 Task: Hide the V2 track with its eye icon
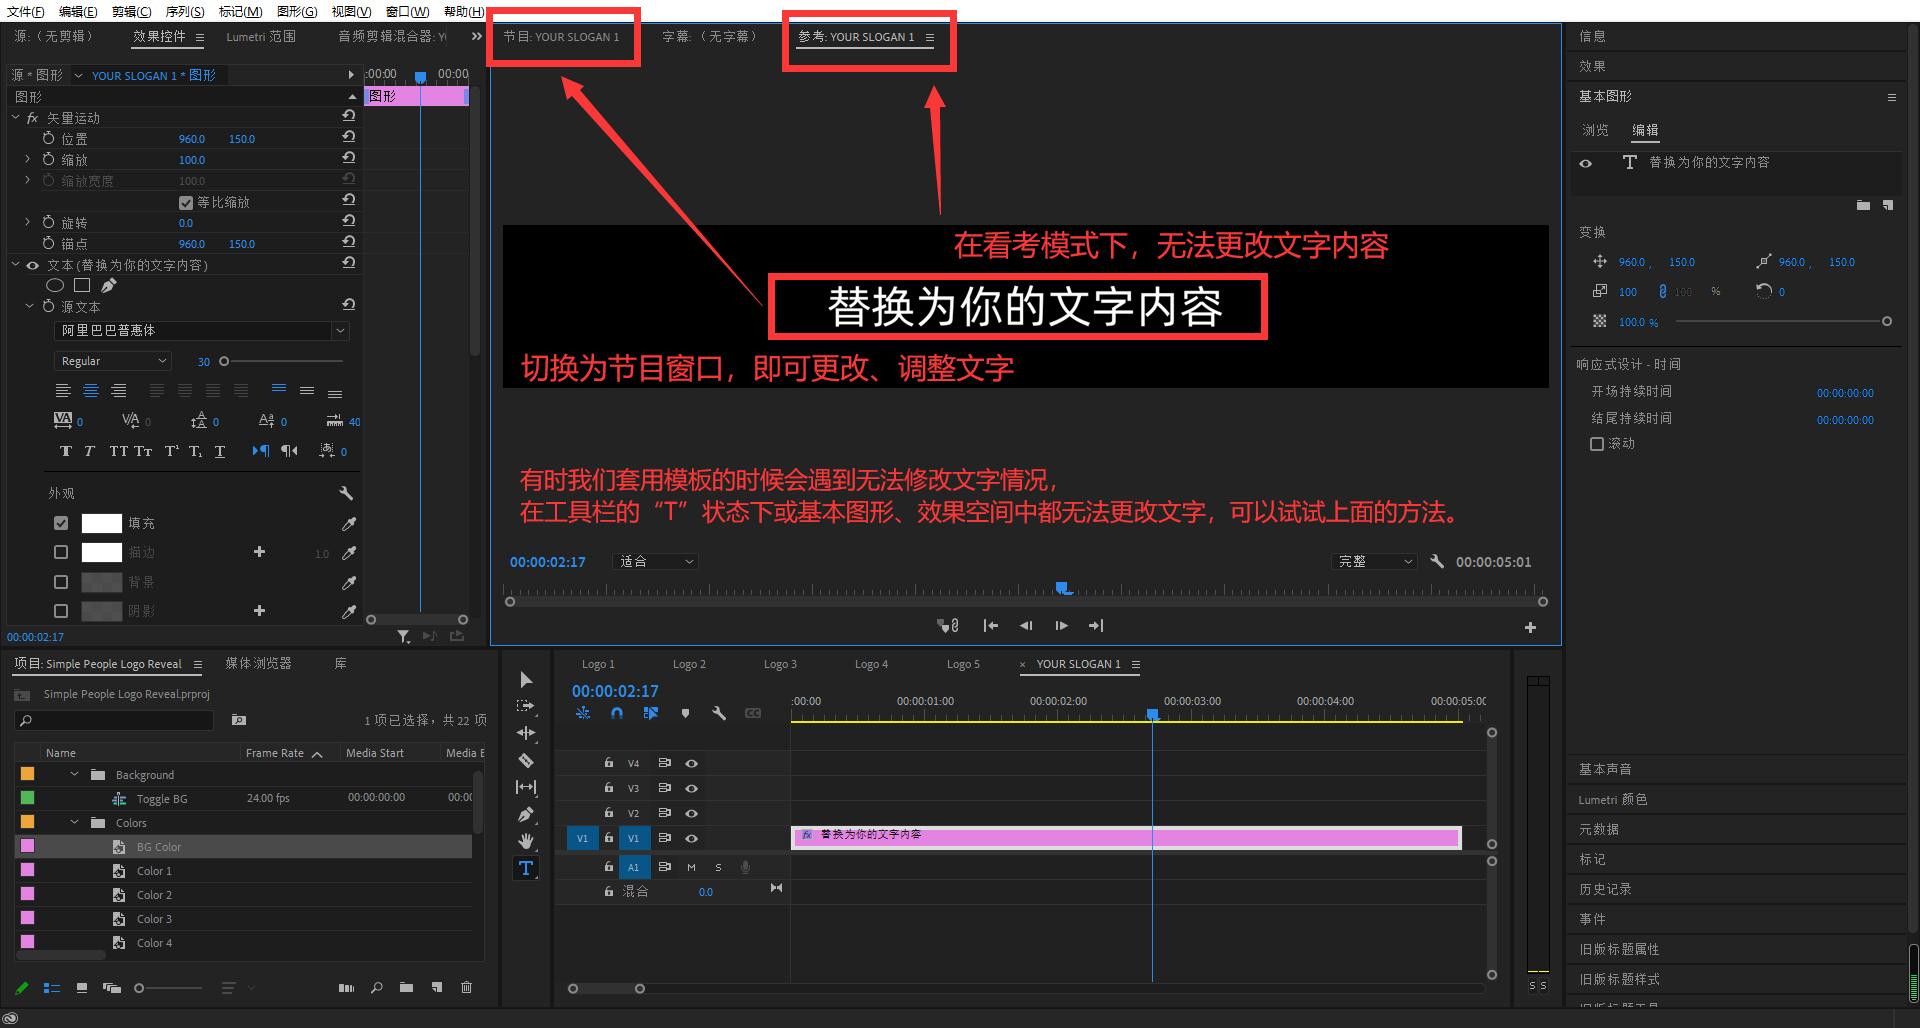pyautogui.click(x=692, y=813)
